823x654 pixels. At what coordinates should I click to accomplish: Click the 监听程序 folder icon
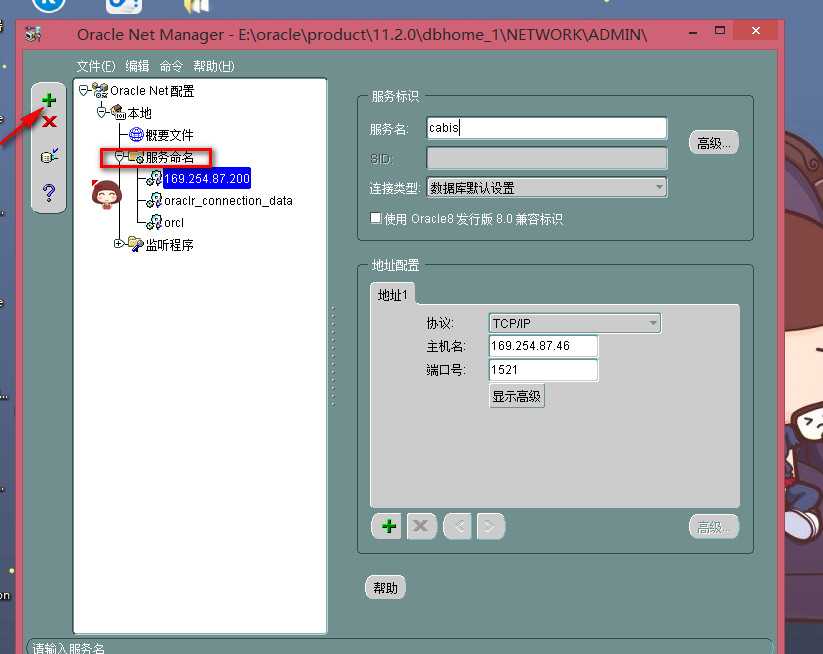click(135, 245)
